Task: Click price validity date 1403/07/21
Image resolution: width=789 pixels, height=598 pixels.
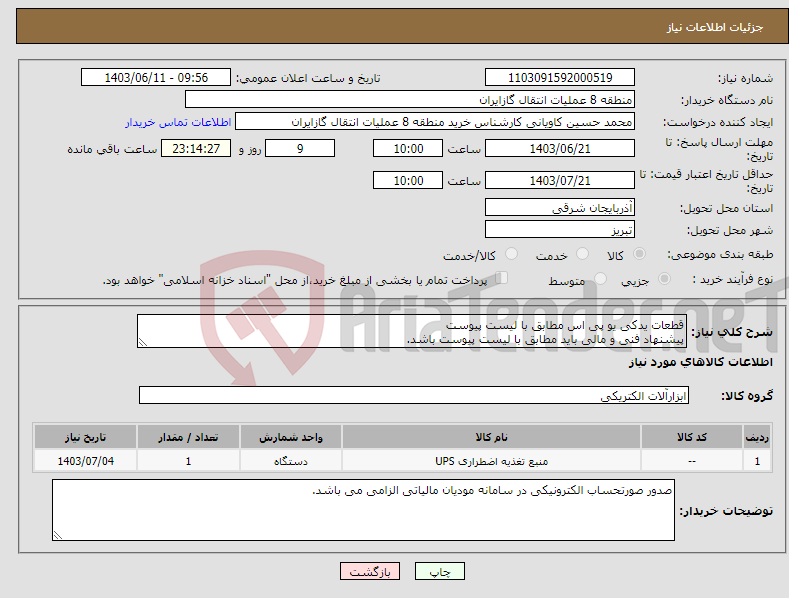Action: [560, 180]
